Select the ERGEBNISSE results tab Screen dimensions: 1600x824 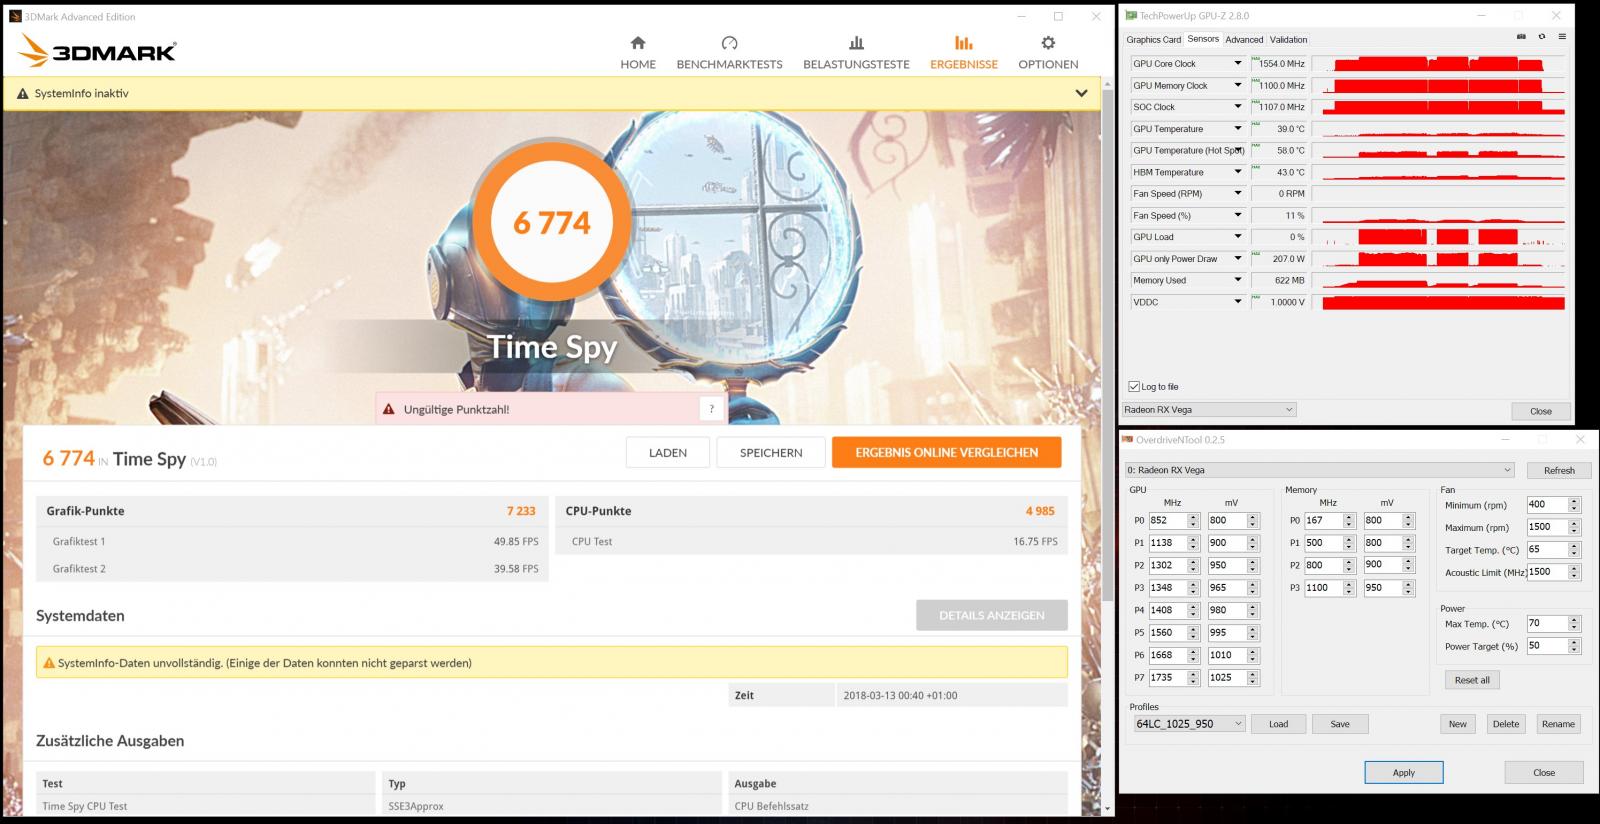click(964, 52)
